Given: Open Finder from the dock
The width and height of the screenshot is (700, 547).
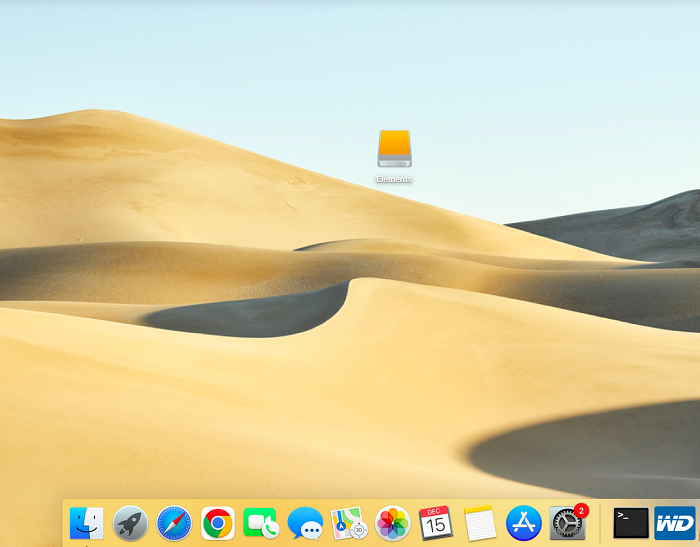Looking at the screenshot, I should pyautogui.click(x=87, y=523).
